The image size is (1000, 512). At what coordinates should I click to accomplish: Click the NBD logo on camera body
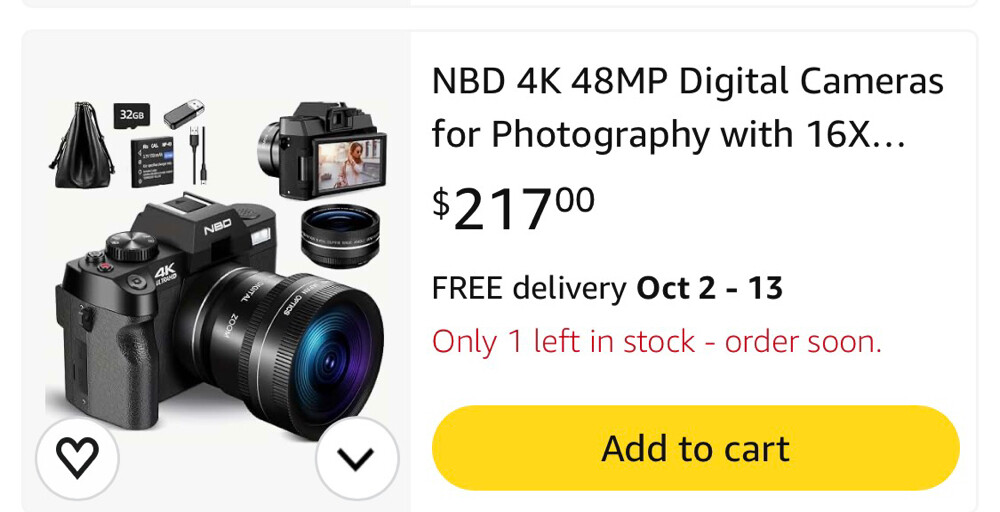pyautogui.click(x=217, y=225)
